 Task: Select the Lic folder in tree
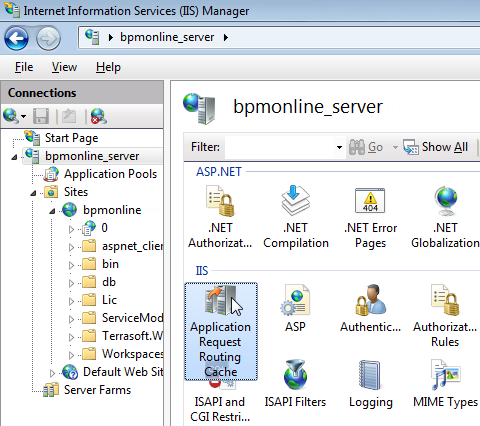point(109,300)
